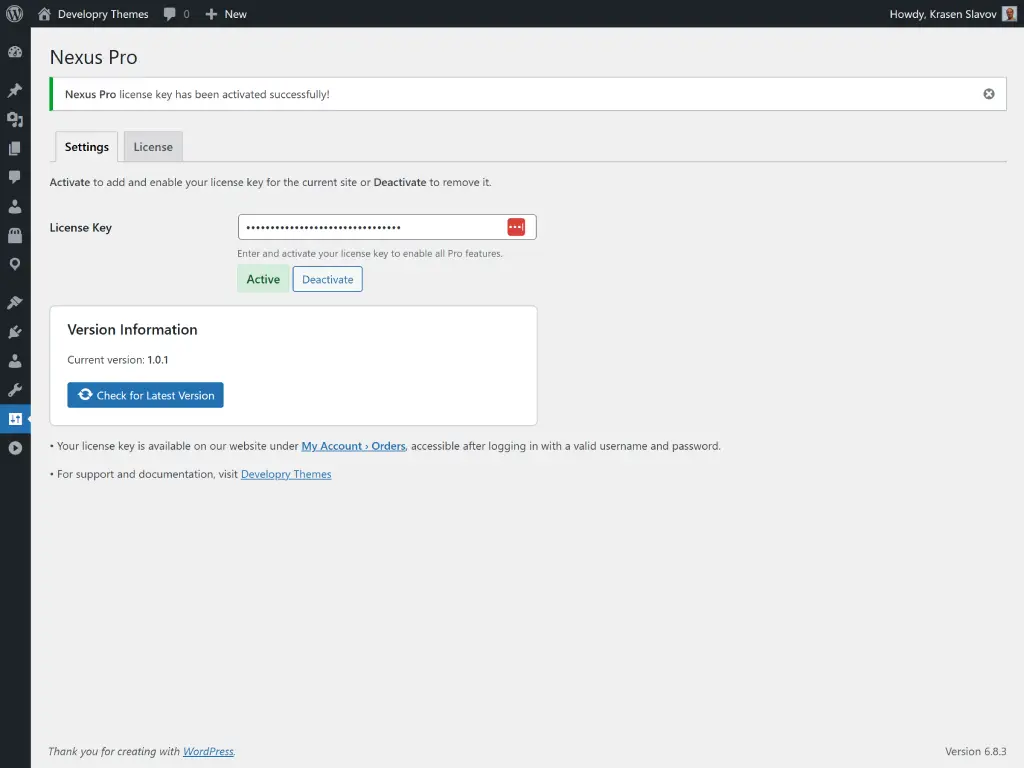Open the Developry Themes support link
Image resolution: width=1024 pixels, height=768 pixels.
click(286, 474)
